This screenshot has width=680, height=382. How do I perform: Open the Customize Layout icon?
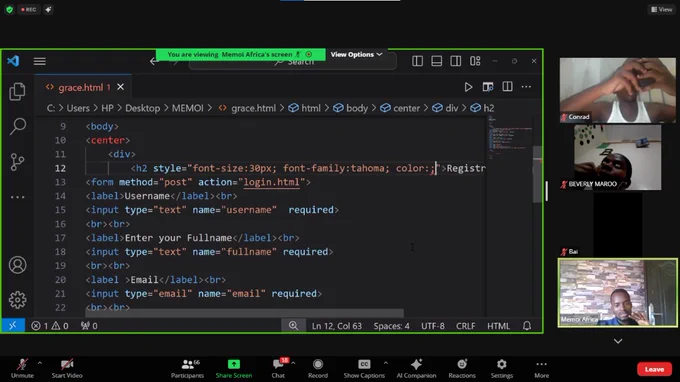[475, 61]
